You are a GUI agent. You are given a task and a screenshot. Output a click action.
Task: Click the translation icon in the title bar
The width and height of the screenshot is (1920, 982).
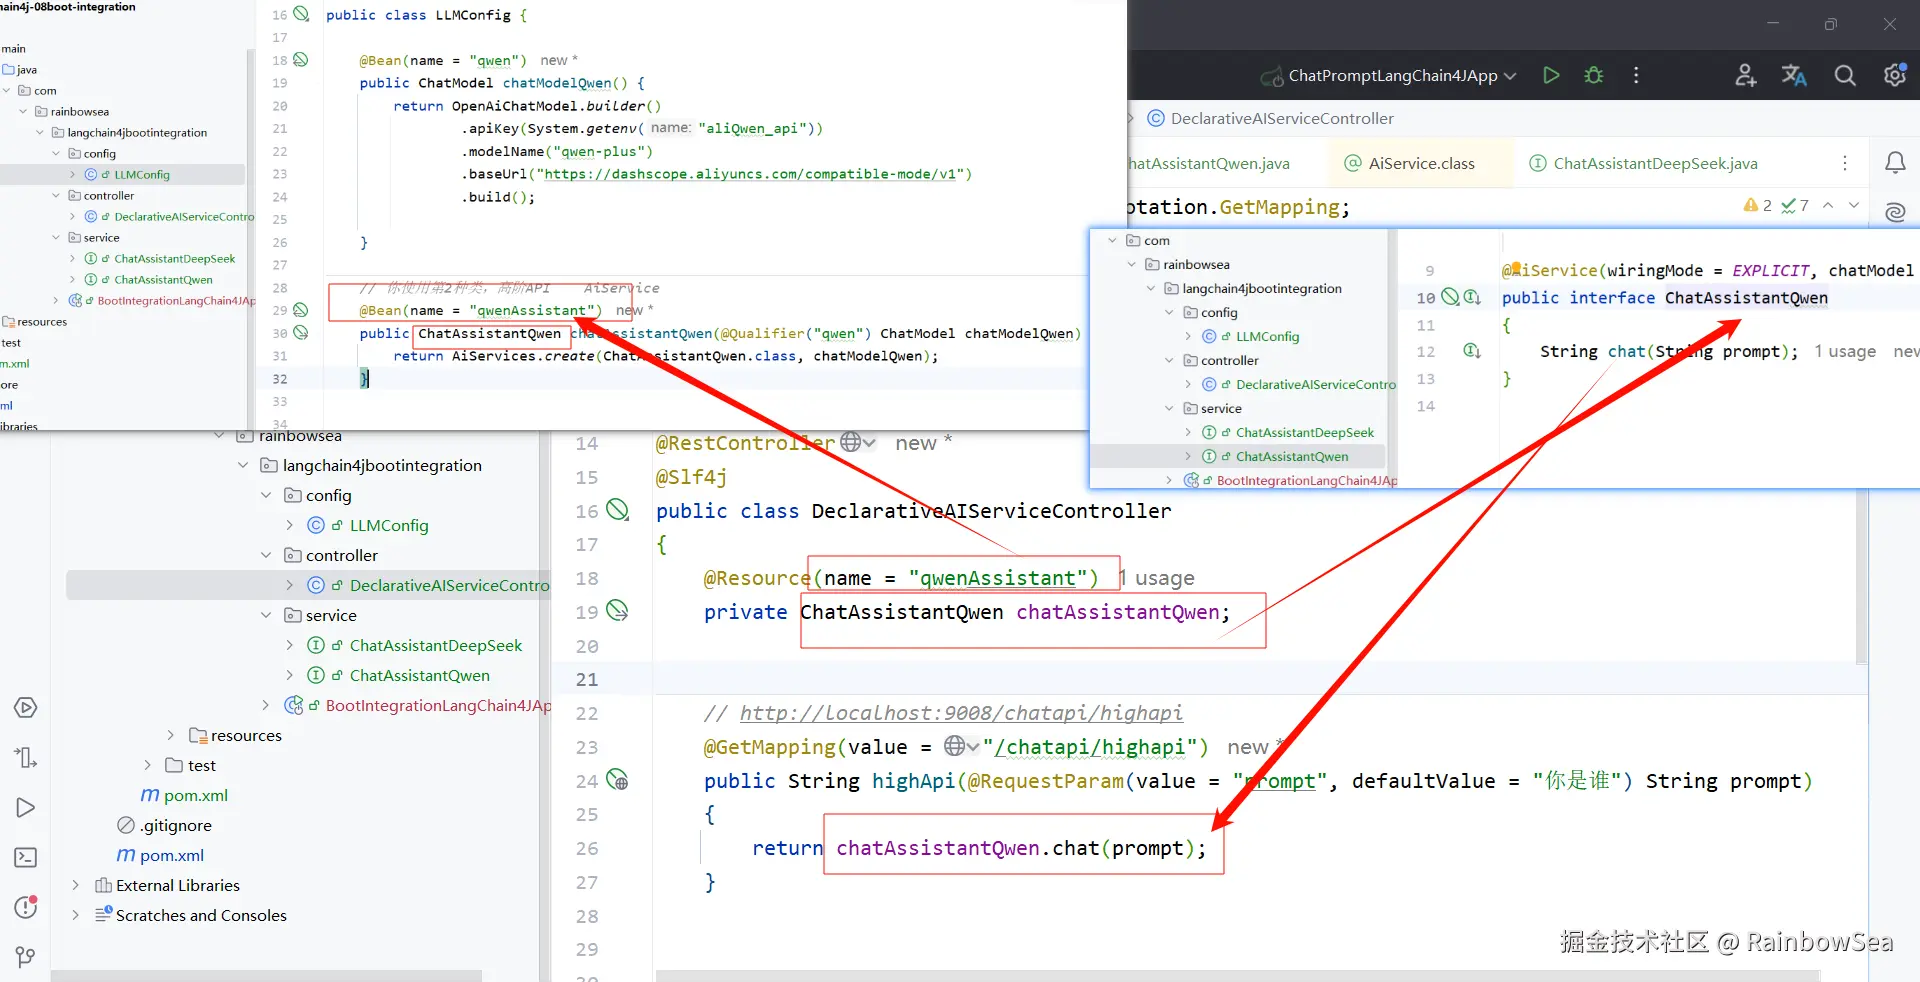1794,75
